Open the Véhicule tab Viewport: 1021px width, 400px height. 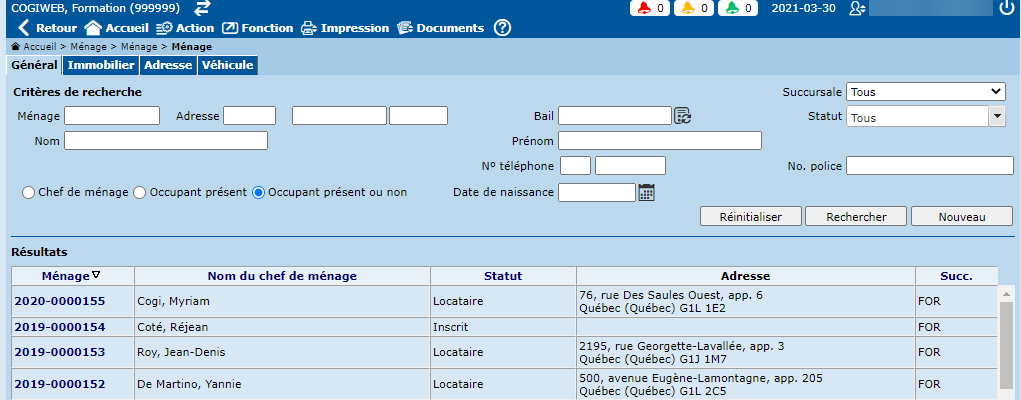tap(227, 66)
